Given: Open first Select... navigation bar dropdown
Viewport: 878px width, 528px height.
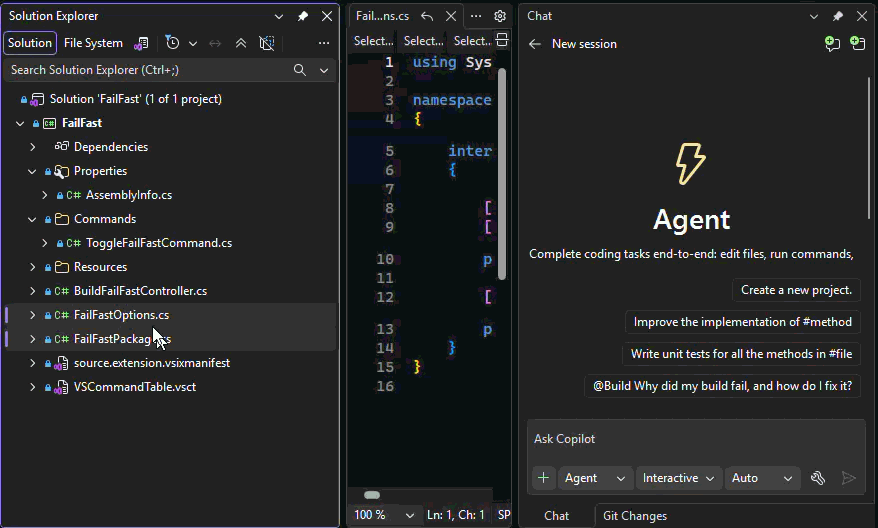Looking at the screenshot, I should click(x=373, y=41).
